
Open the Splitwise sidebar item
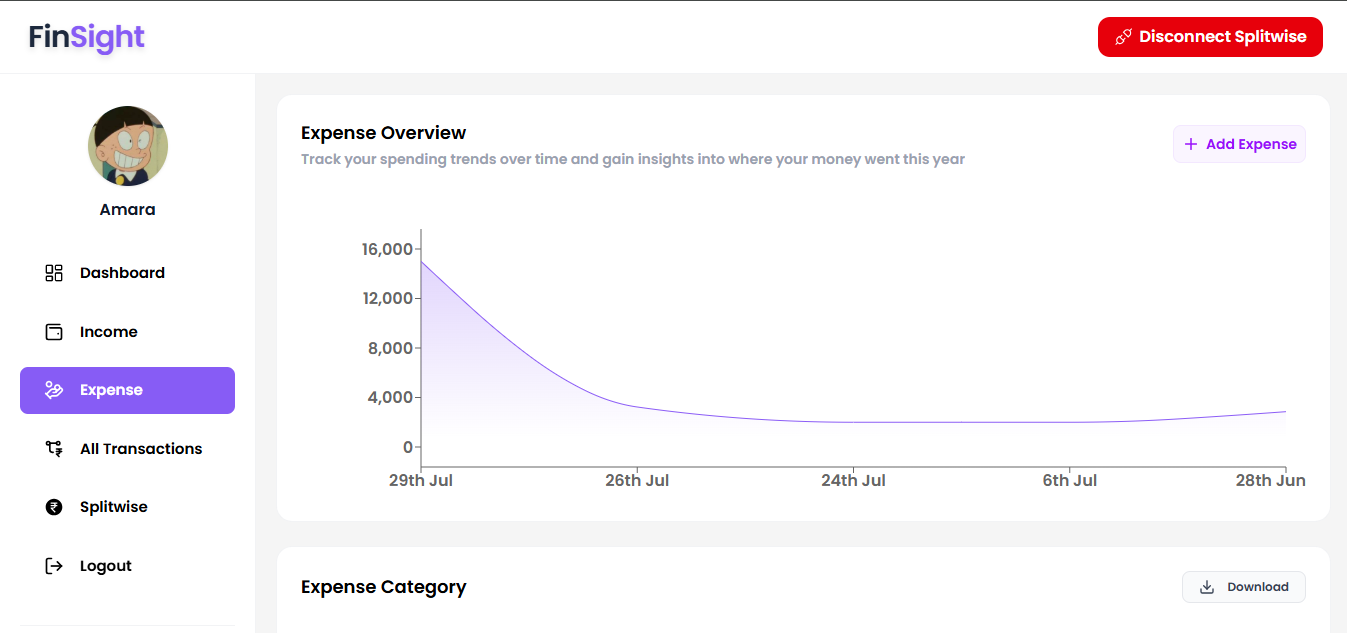[127, 507]
